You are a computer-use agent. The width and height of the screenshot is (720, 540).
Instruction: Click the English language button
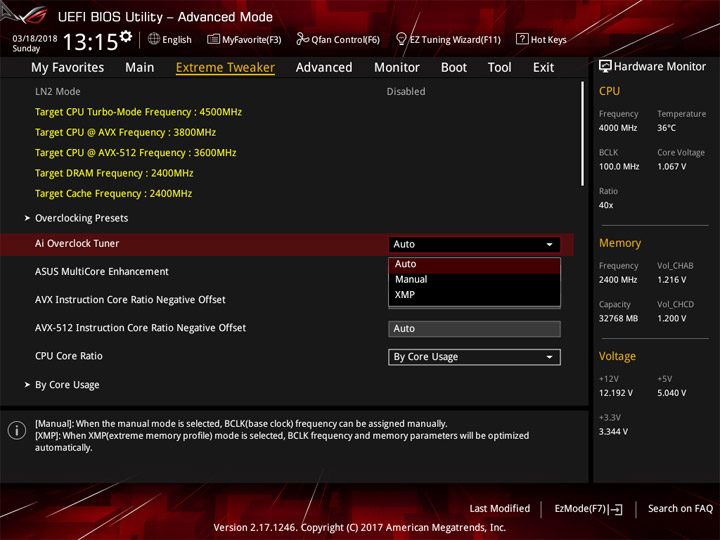tap(177, 39)
